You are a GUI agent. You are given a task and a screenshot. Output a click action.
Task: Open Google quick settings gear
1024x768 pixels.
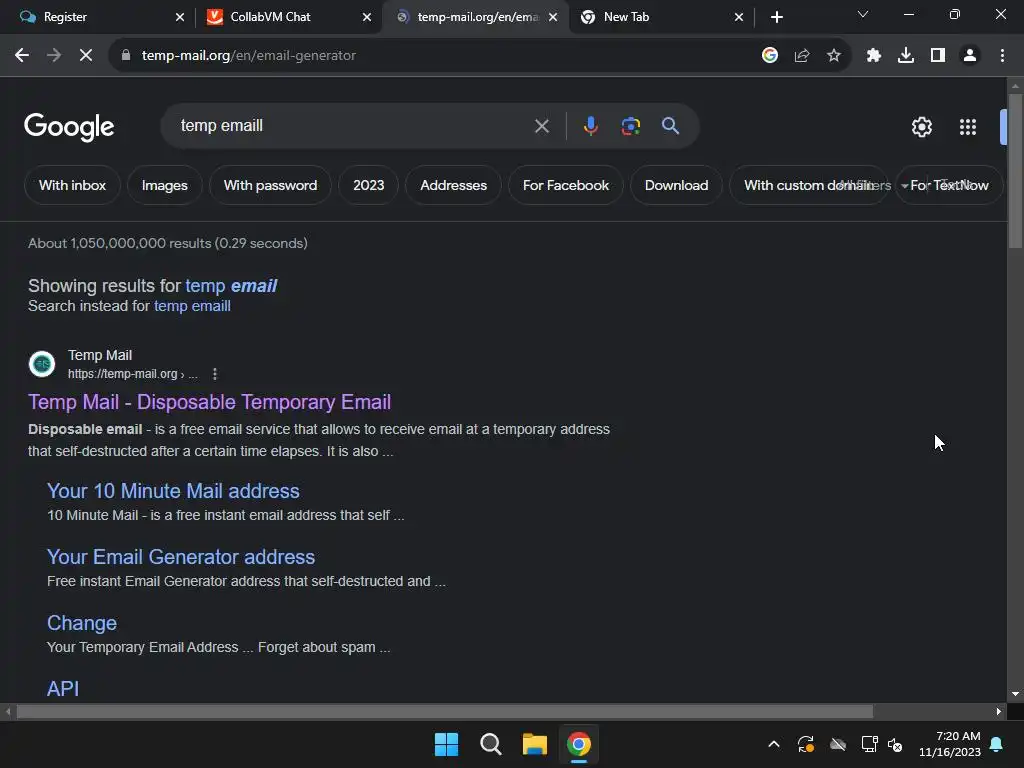(x=921, y=127)
